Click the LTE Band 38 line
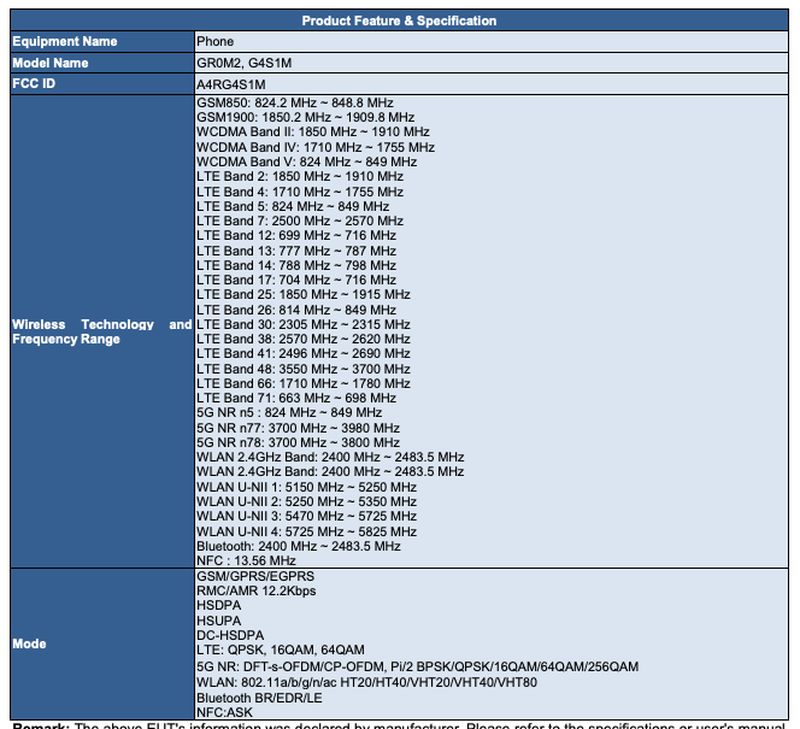 pyautogui.click(x=304, y=339)
